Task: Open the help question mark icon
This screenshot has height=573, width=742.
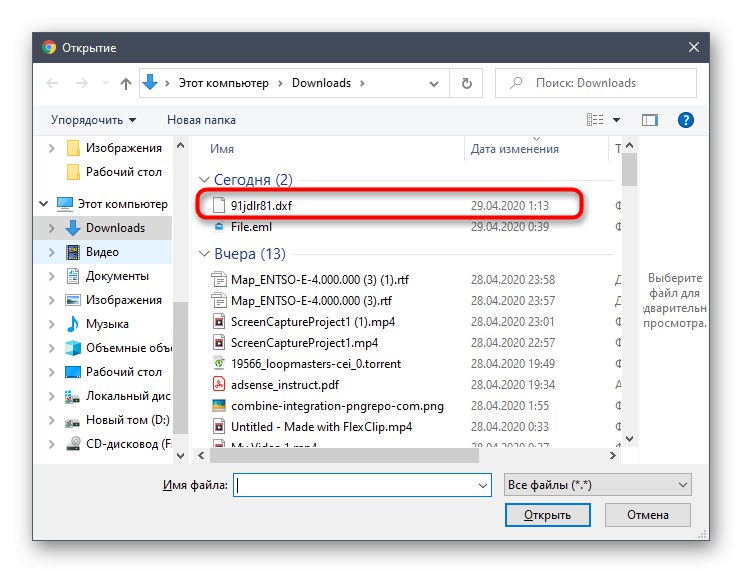Action: [x=685, y=120]
